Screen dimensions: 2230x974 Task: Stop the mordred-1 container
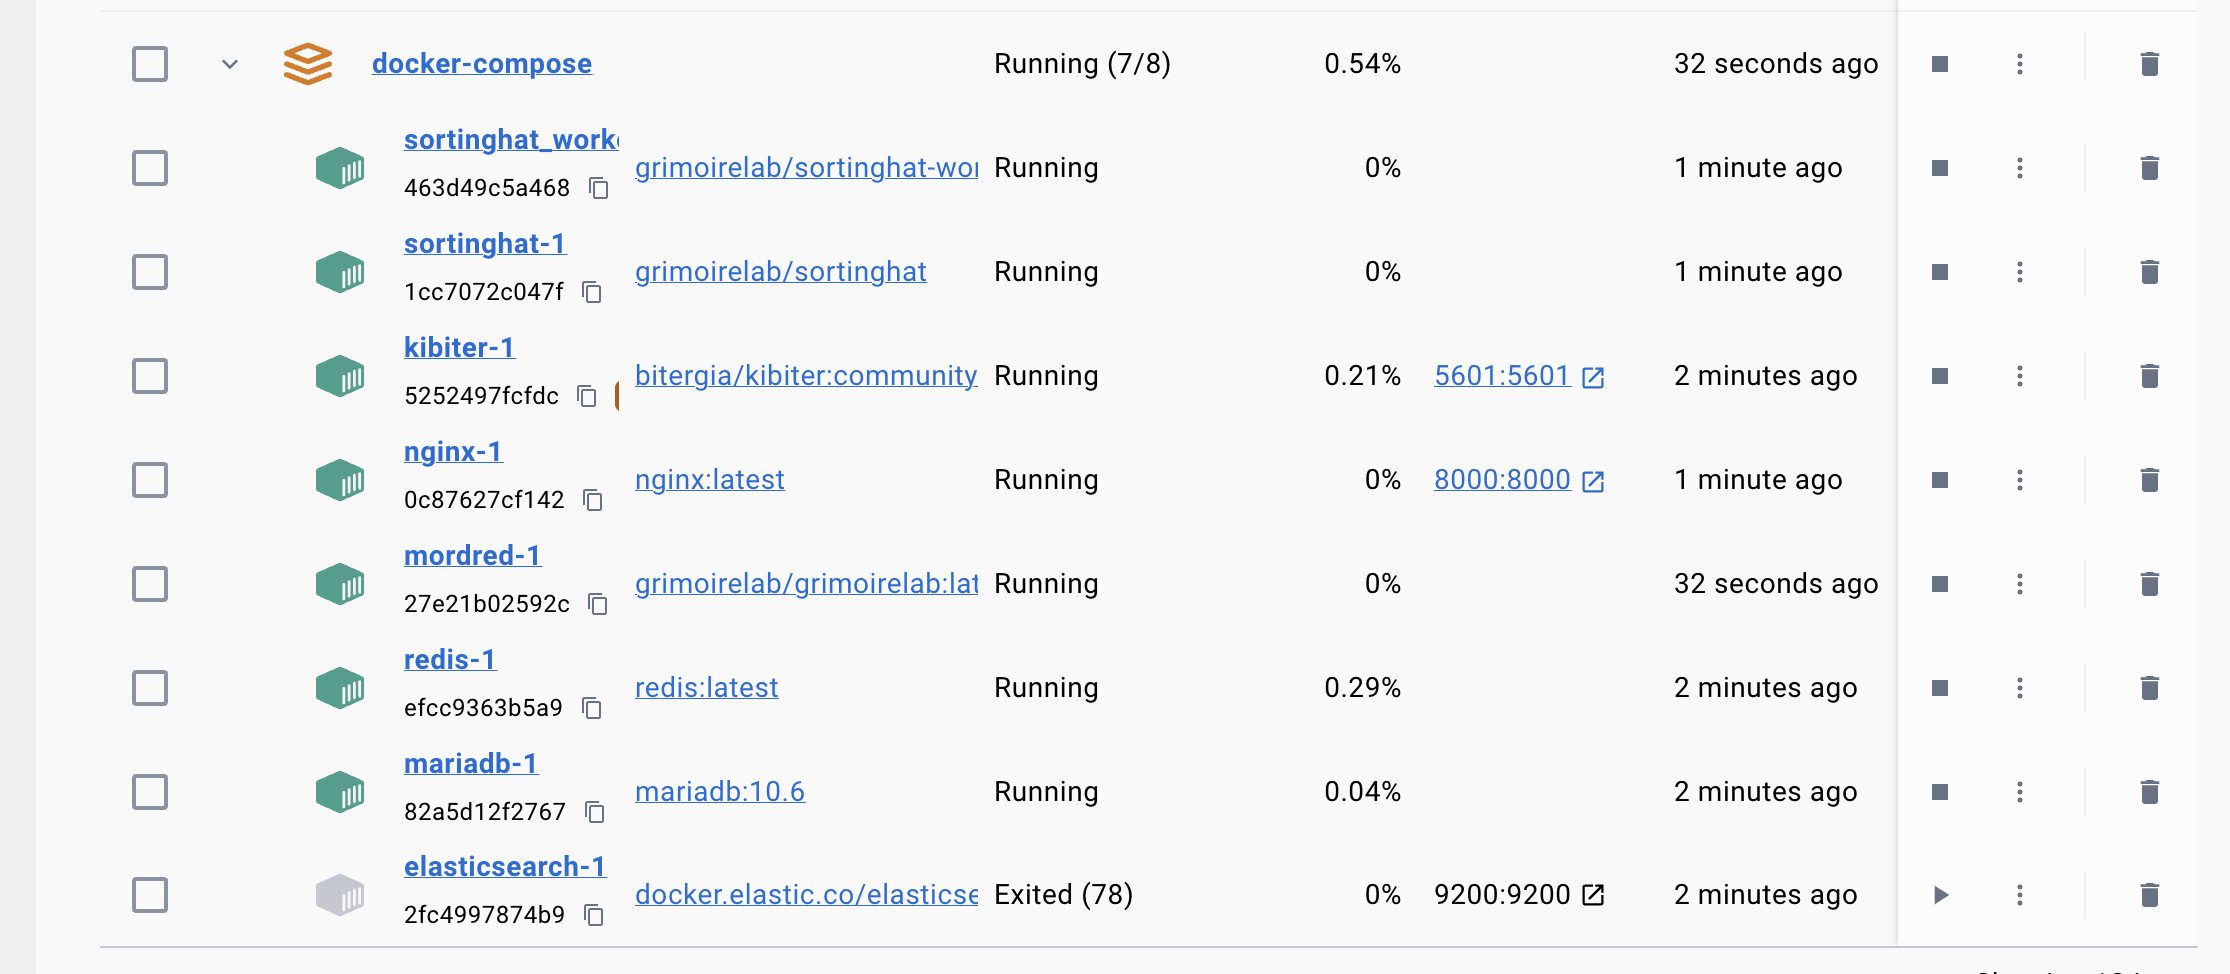[x=1941, y=584]
